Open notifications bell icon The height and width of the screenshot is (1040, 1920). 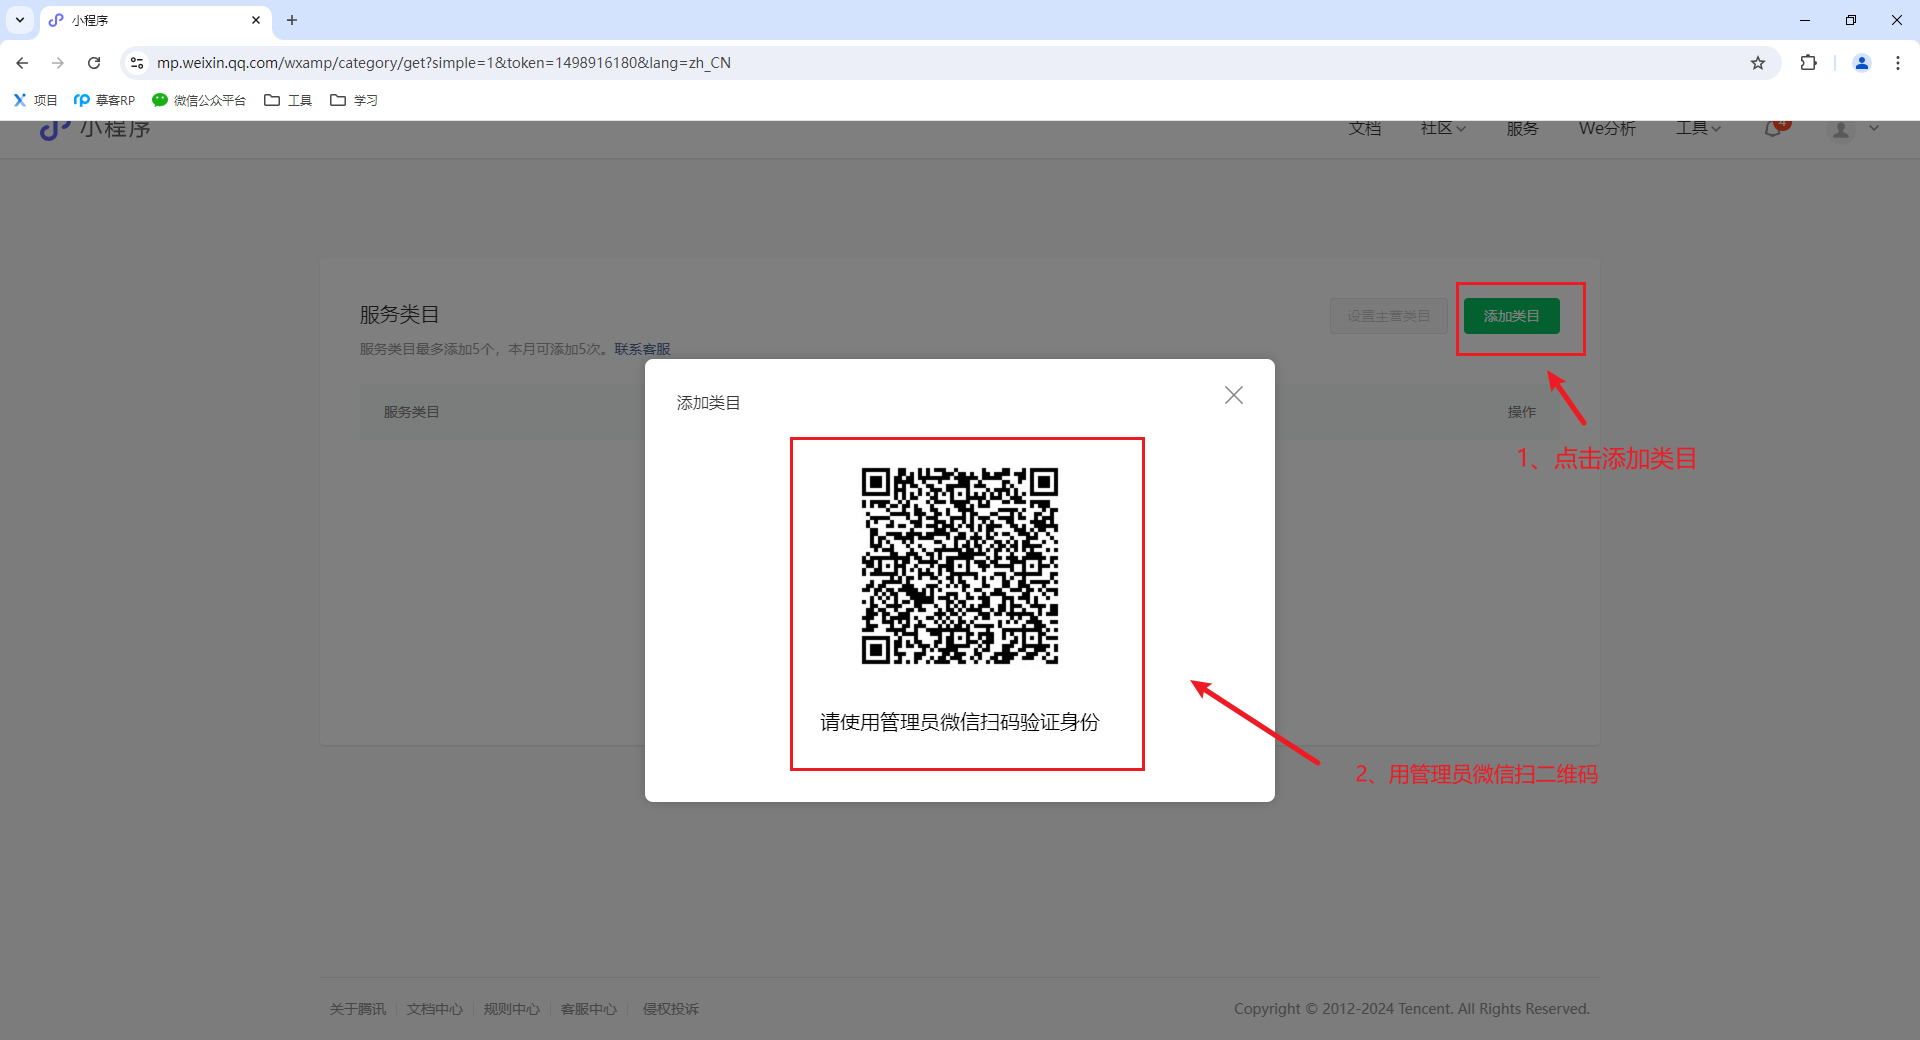pyautogui.click(x=1775, y=129)
